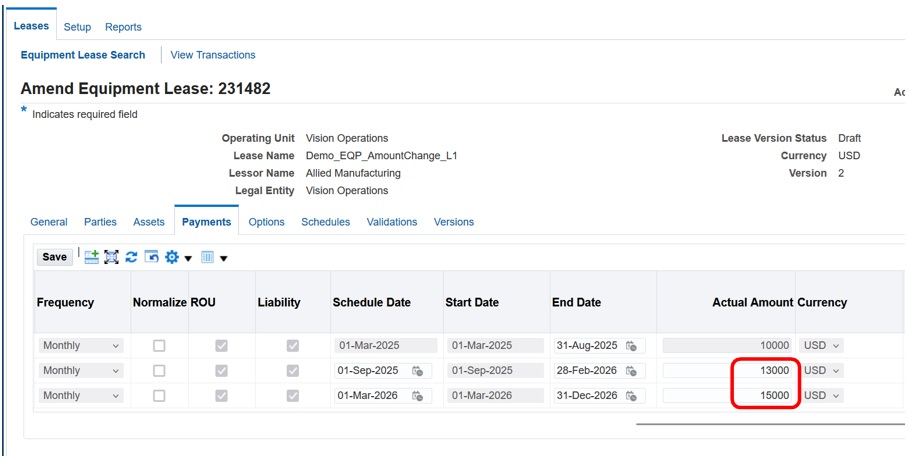This screenshot has height=460, width=909.
Task: Open Frequency dropdown in 01-Mar-2026 row
Action: coord(81,396)
